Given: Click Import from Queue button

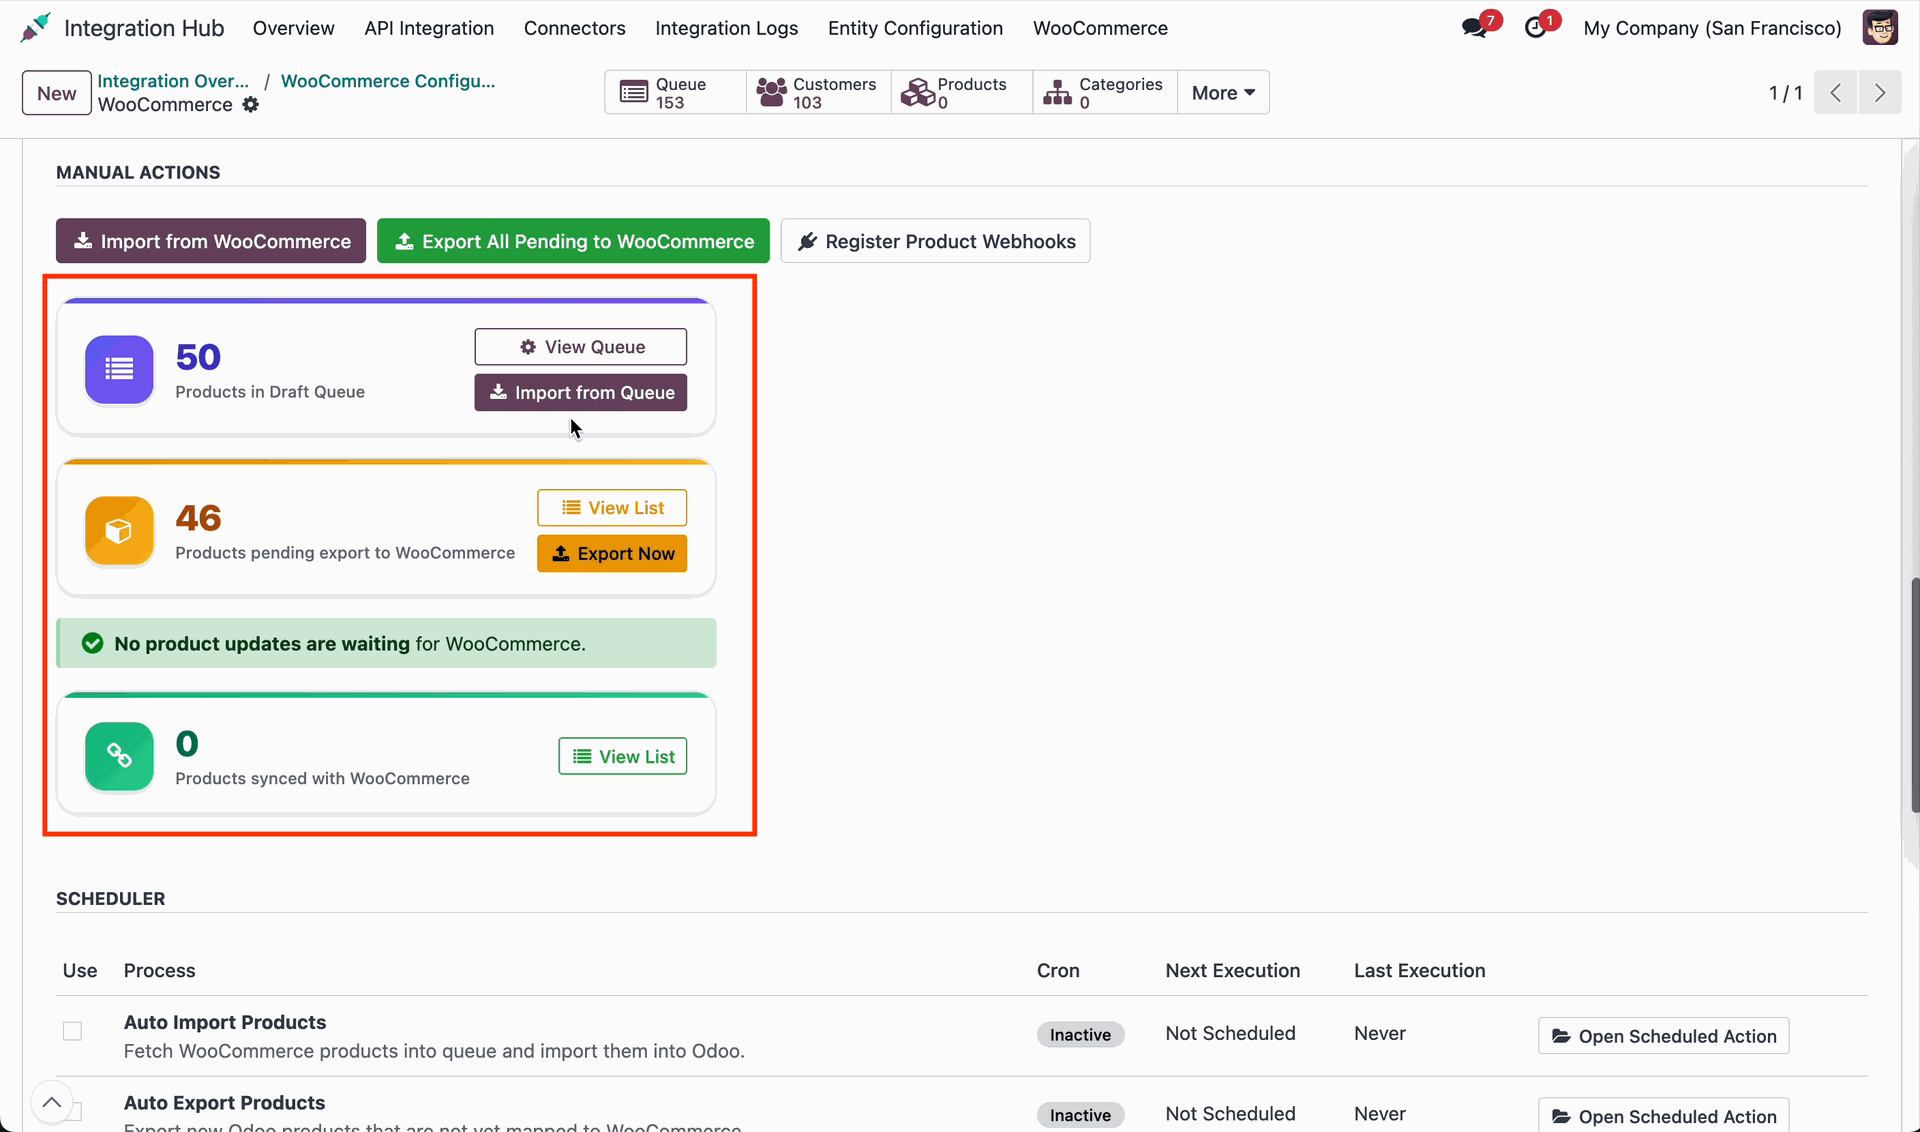Looking at the screenshot, I should pos(581,393).
